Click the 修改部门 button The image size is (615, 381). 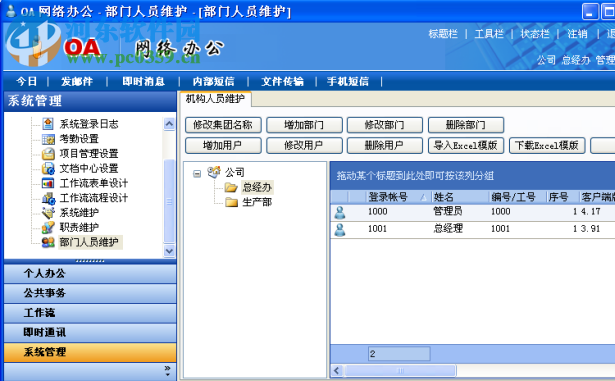tap(385, 125)
